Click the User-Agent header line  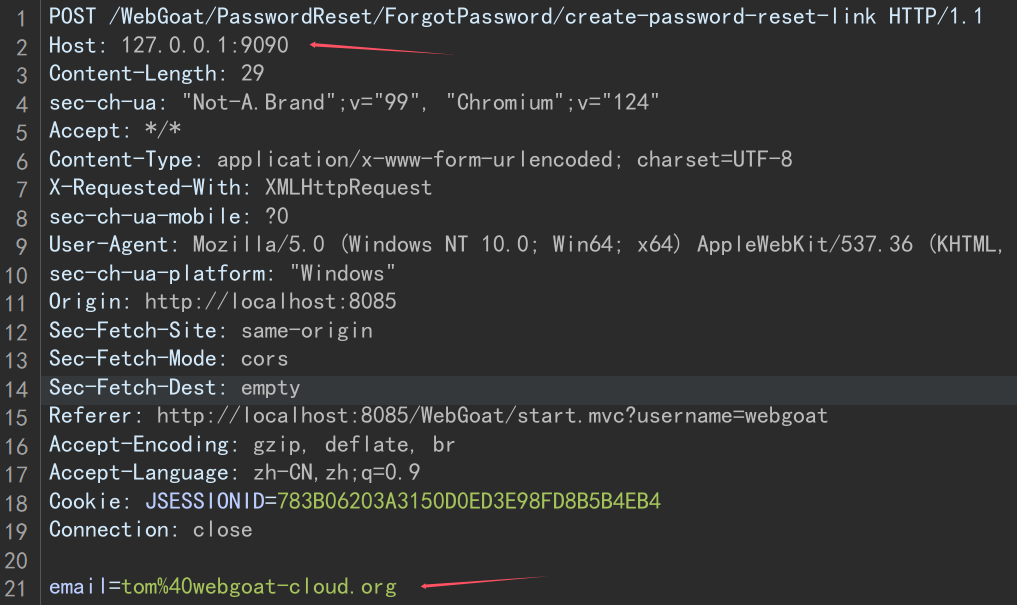click(526, 244)
